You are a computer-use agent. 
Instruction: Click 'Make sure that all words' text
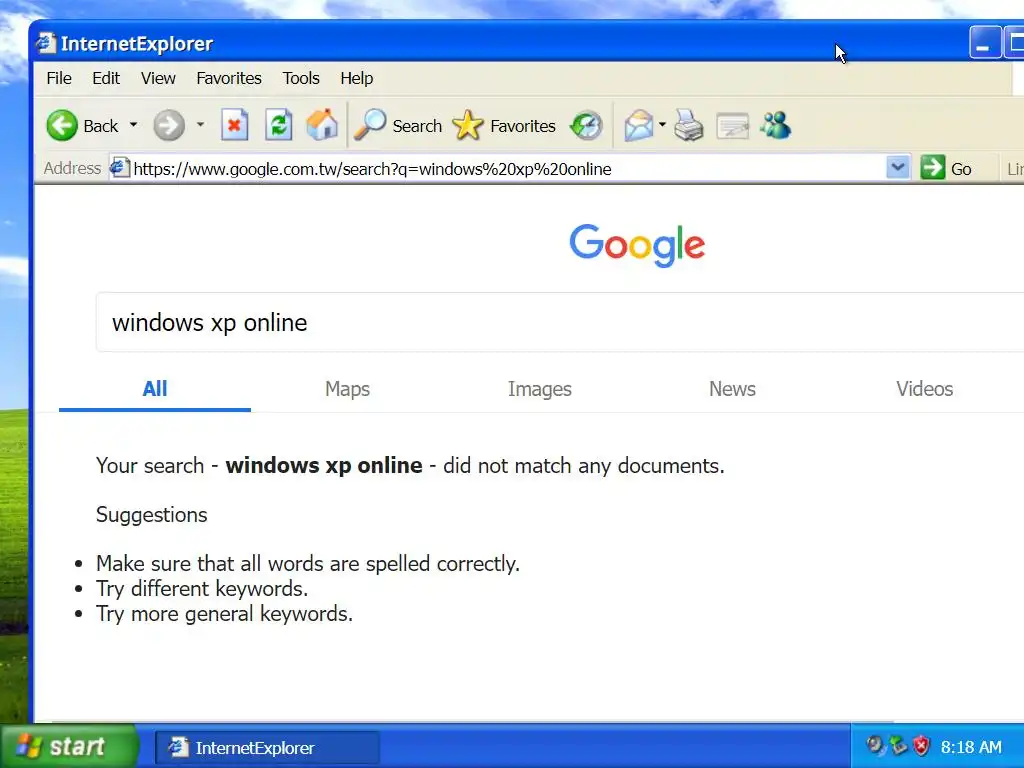[212, 564]
